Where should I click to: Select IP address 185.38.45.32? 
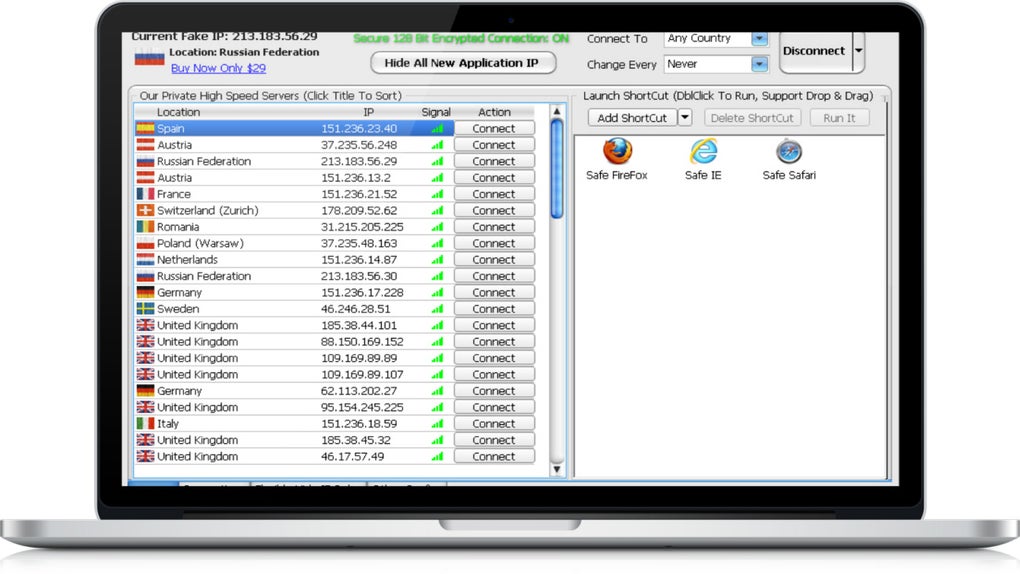[x=356, y=440]
